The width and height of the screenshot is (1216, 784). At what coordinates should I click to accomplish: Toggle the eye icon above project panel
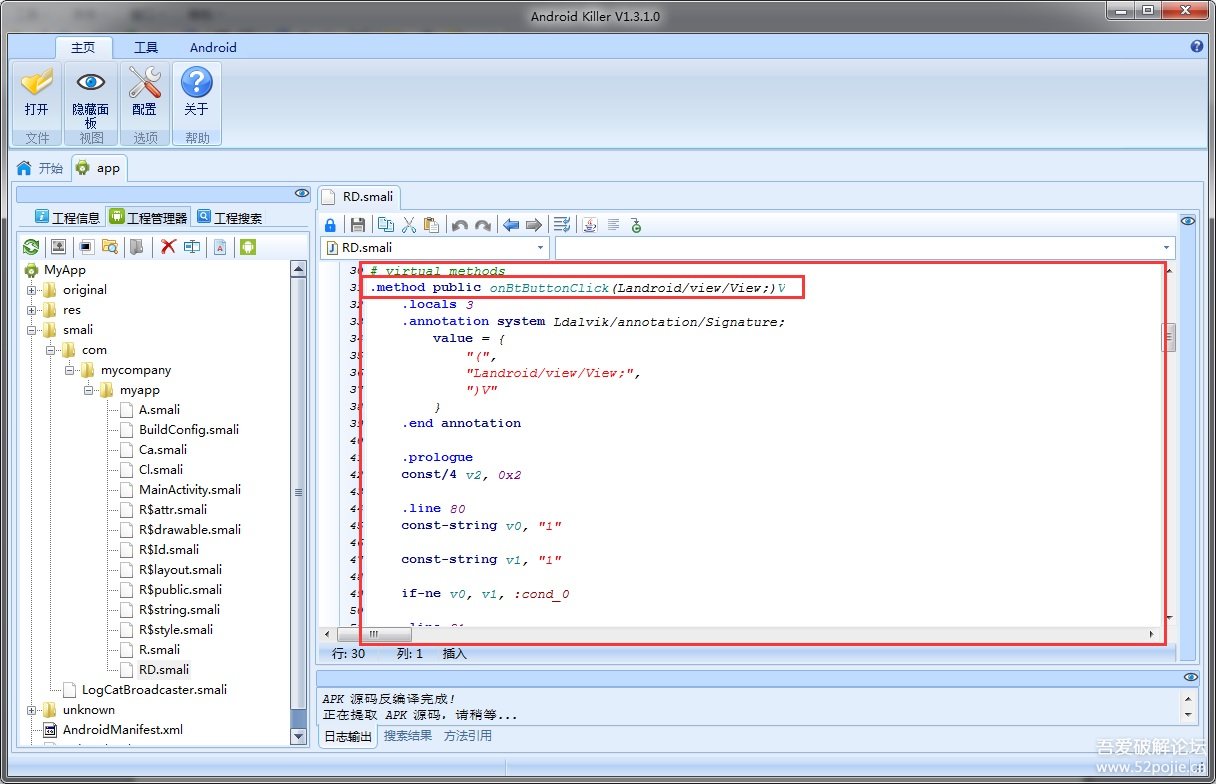click(301, 193)
